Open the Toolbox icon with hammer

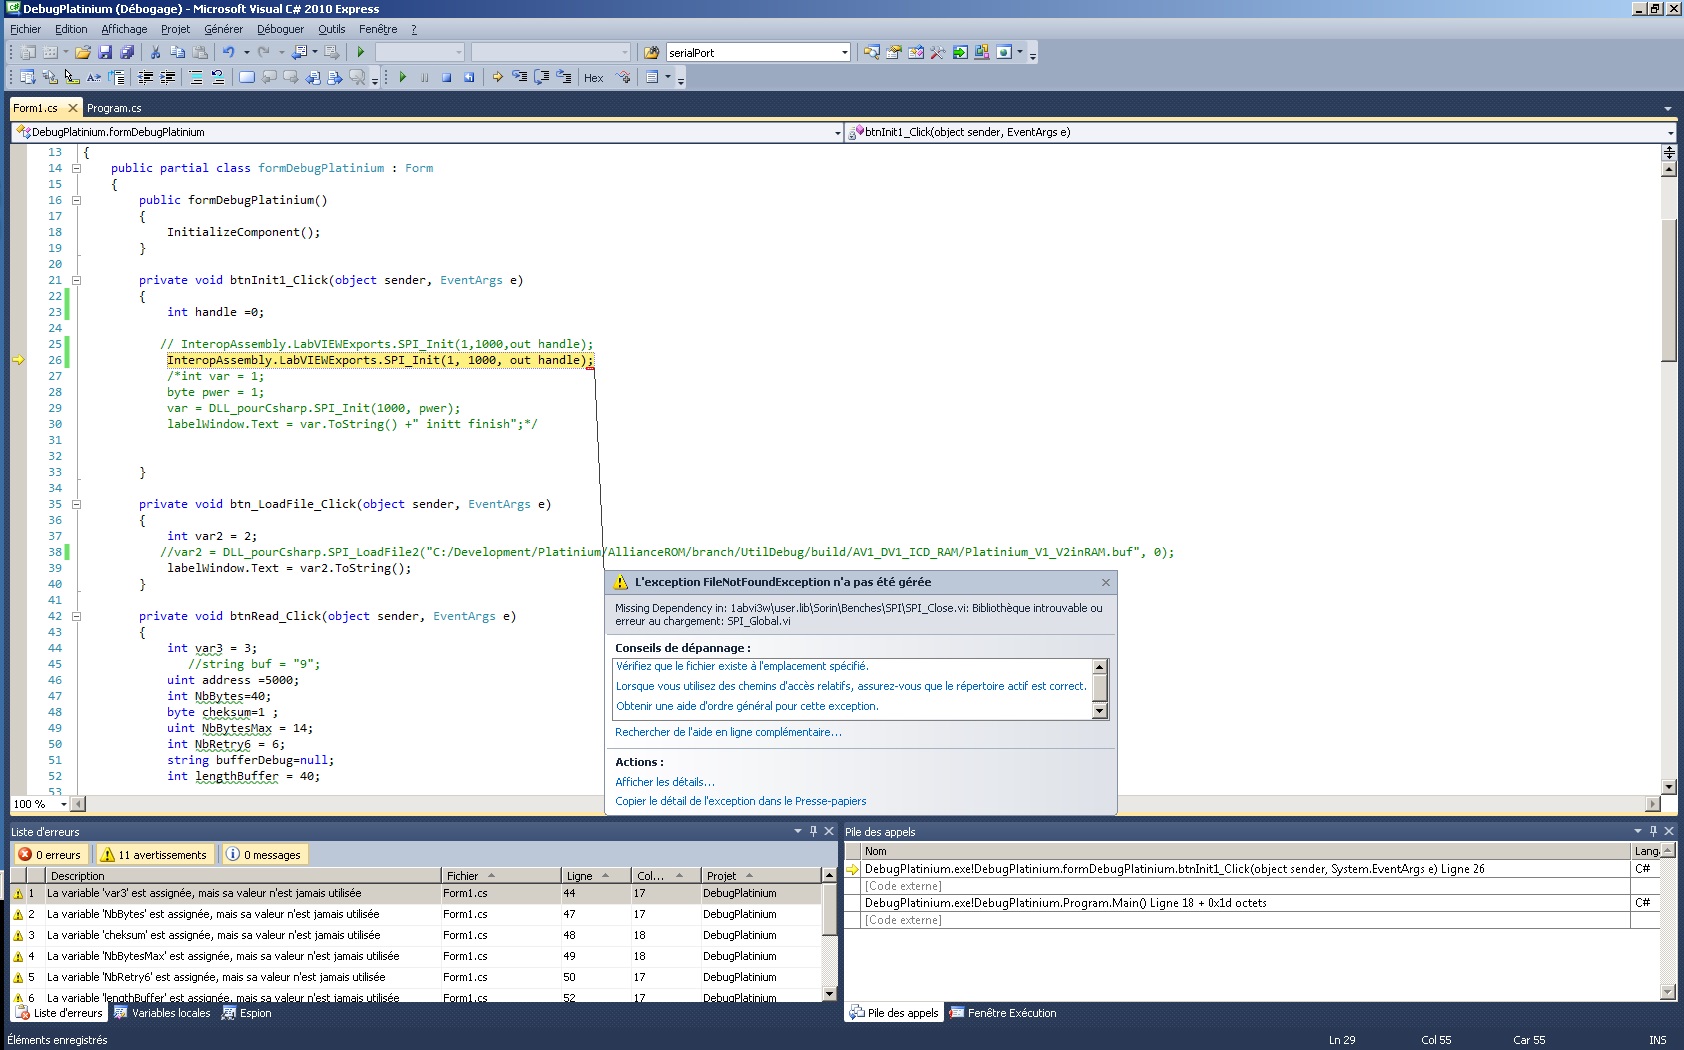pyautogui.click(x=937, y=52)
